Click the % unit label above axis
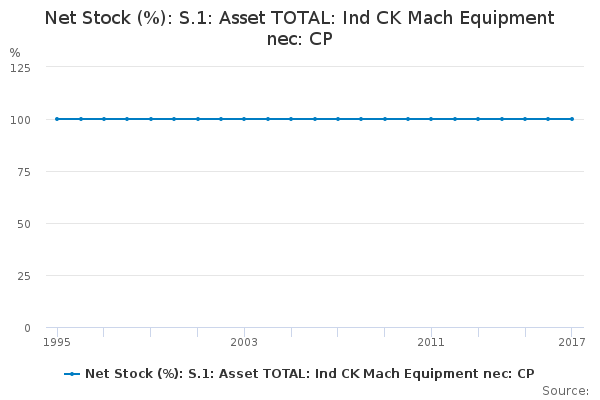 coord(15,52)
